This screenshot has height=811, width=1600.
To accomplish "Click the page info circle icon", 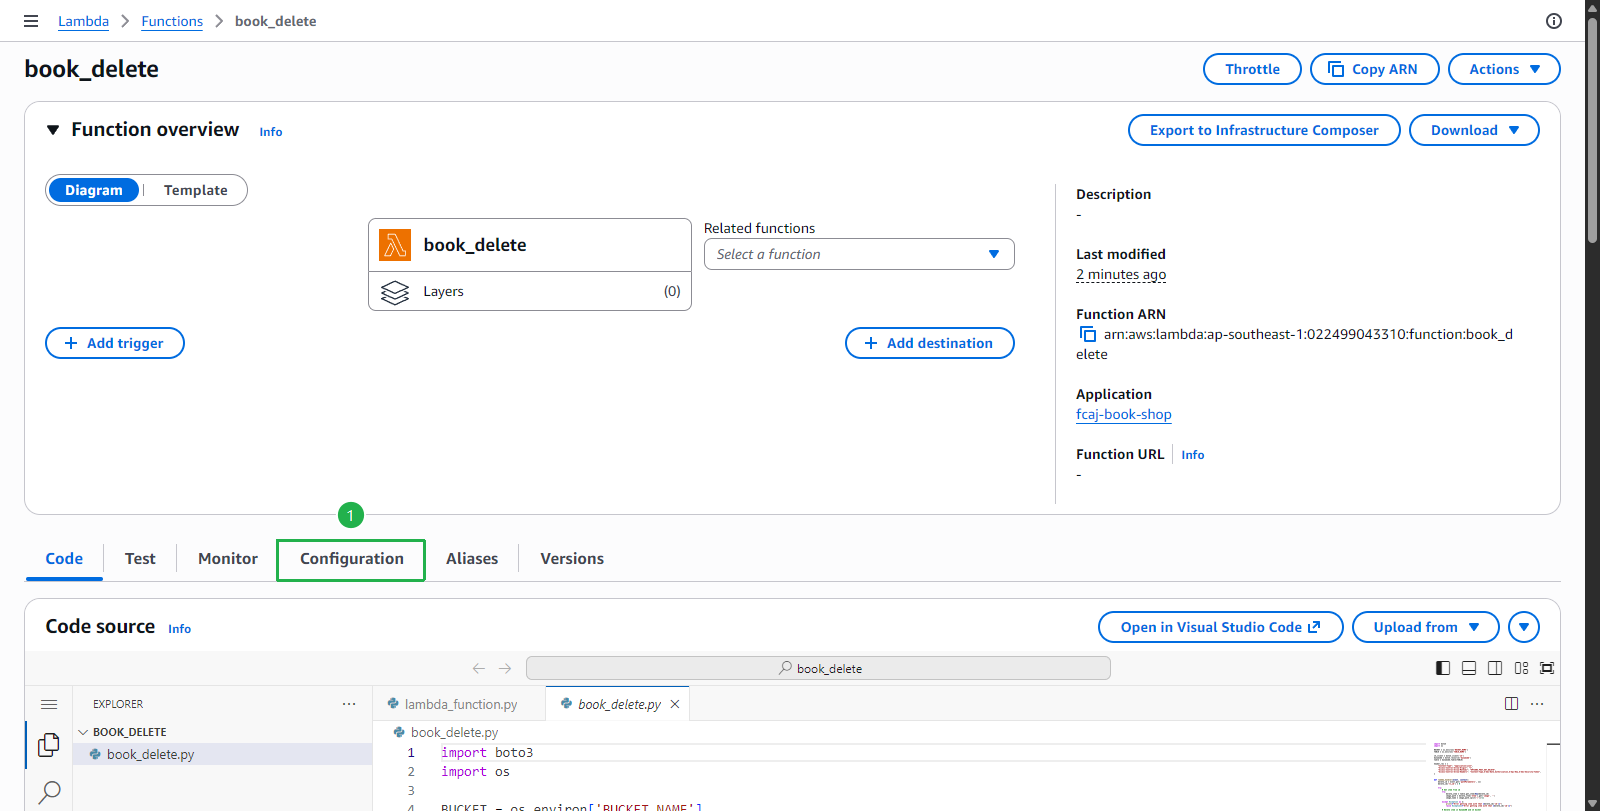I will 1554,21.
